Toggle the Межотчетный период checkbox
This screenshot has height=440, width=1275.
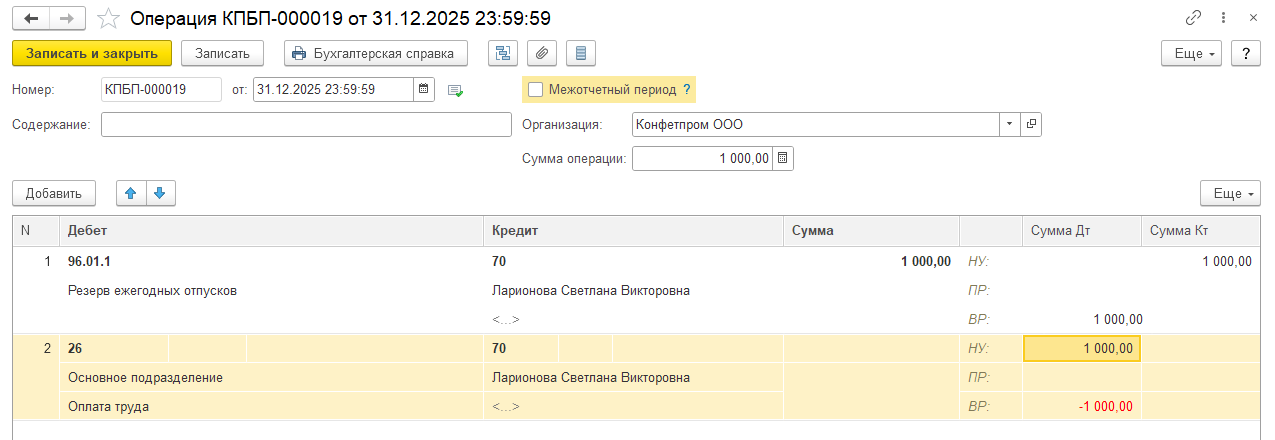pyautogui.click(x=536, y=90)
